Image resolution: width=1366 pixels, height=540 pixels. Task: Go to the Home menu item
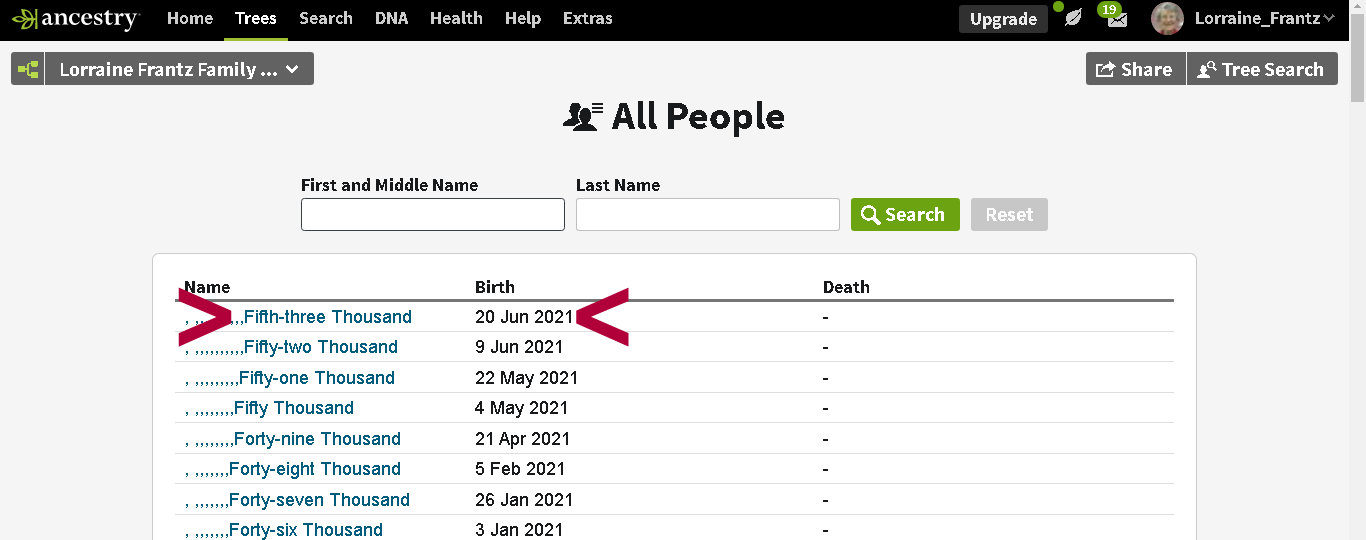(190, 19)
